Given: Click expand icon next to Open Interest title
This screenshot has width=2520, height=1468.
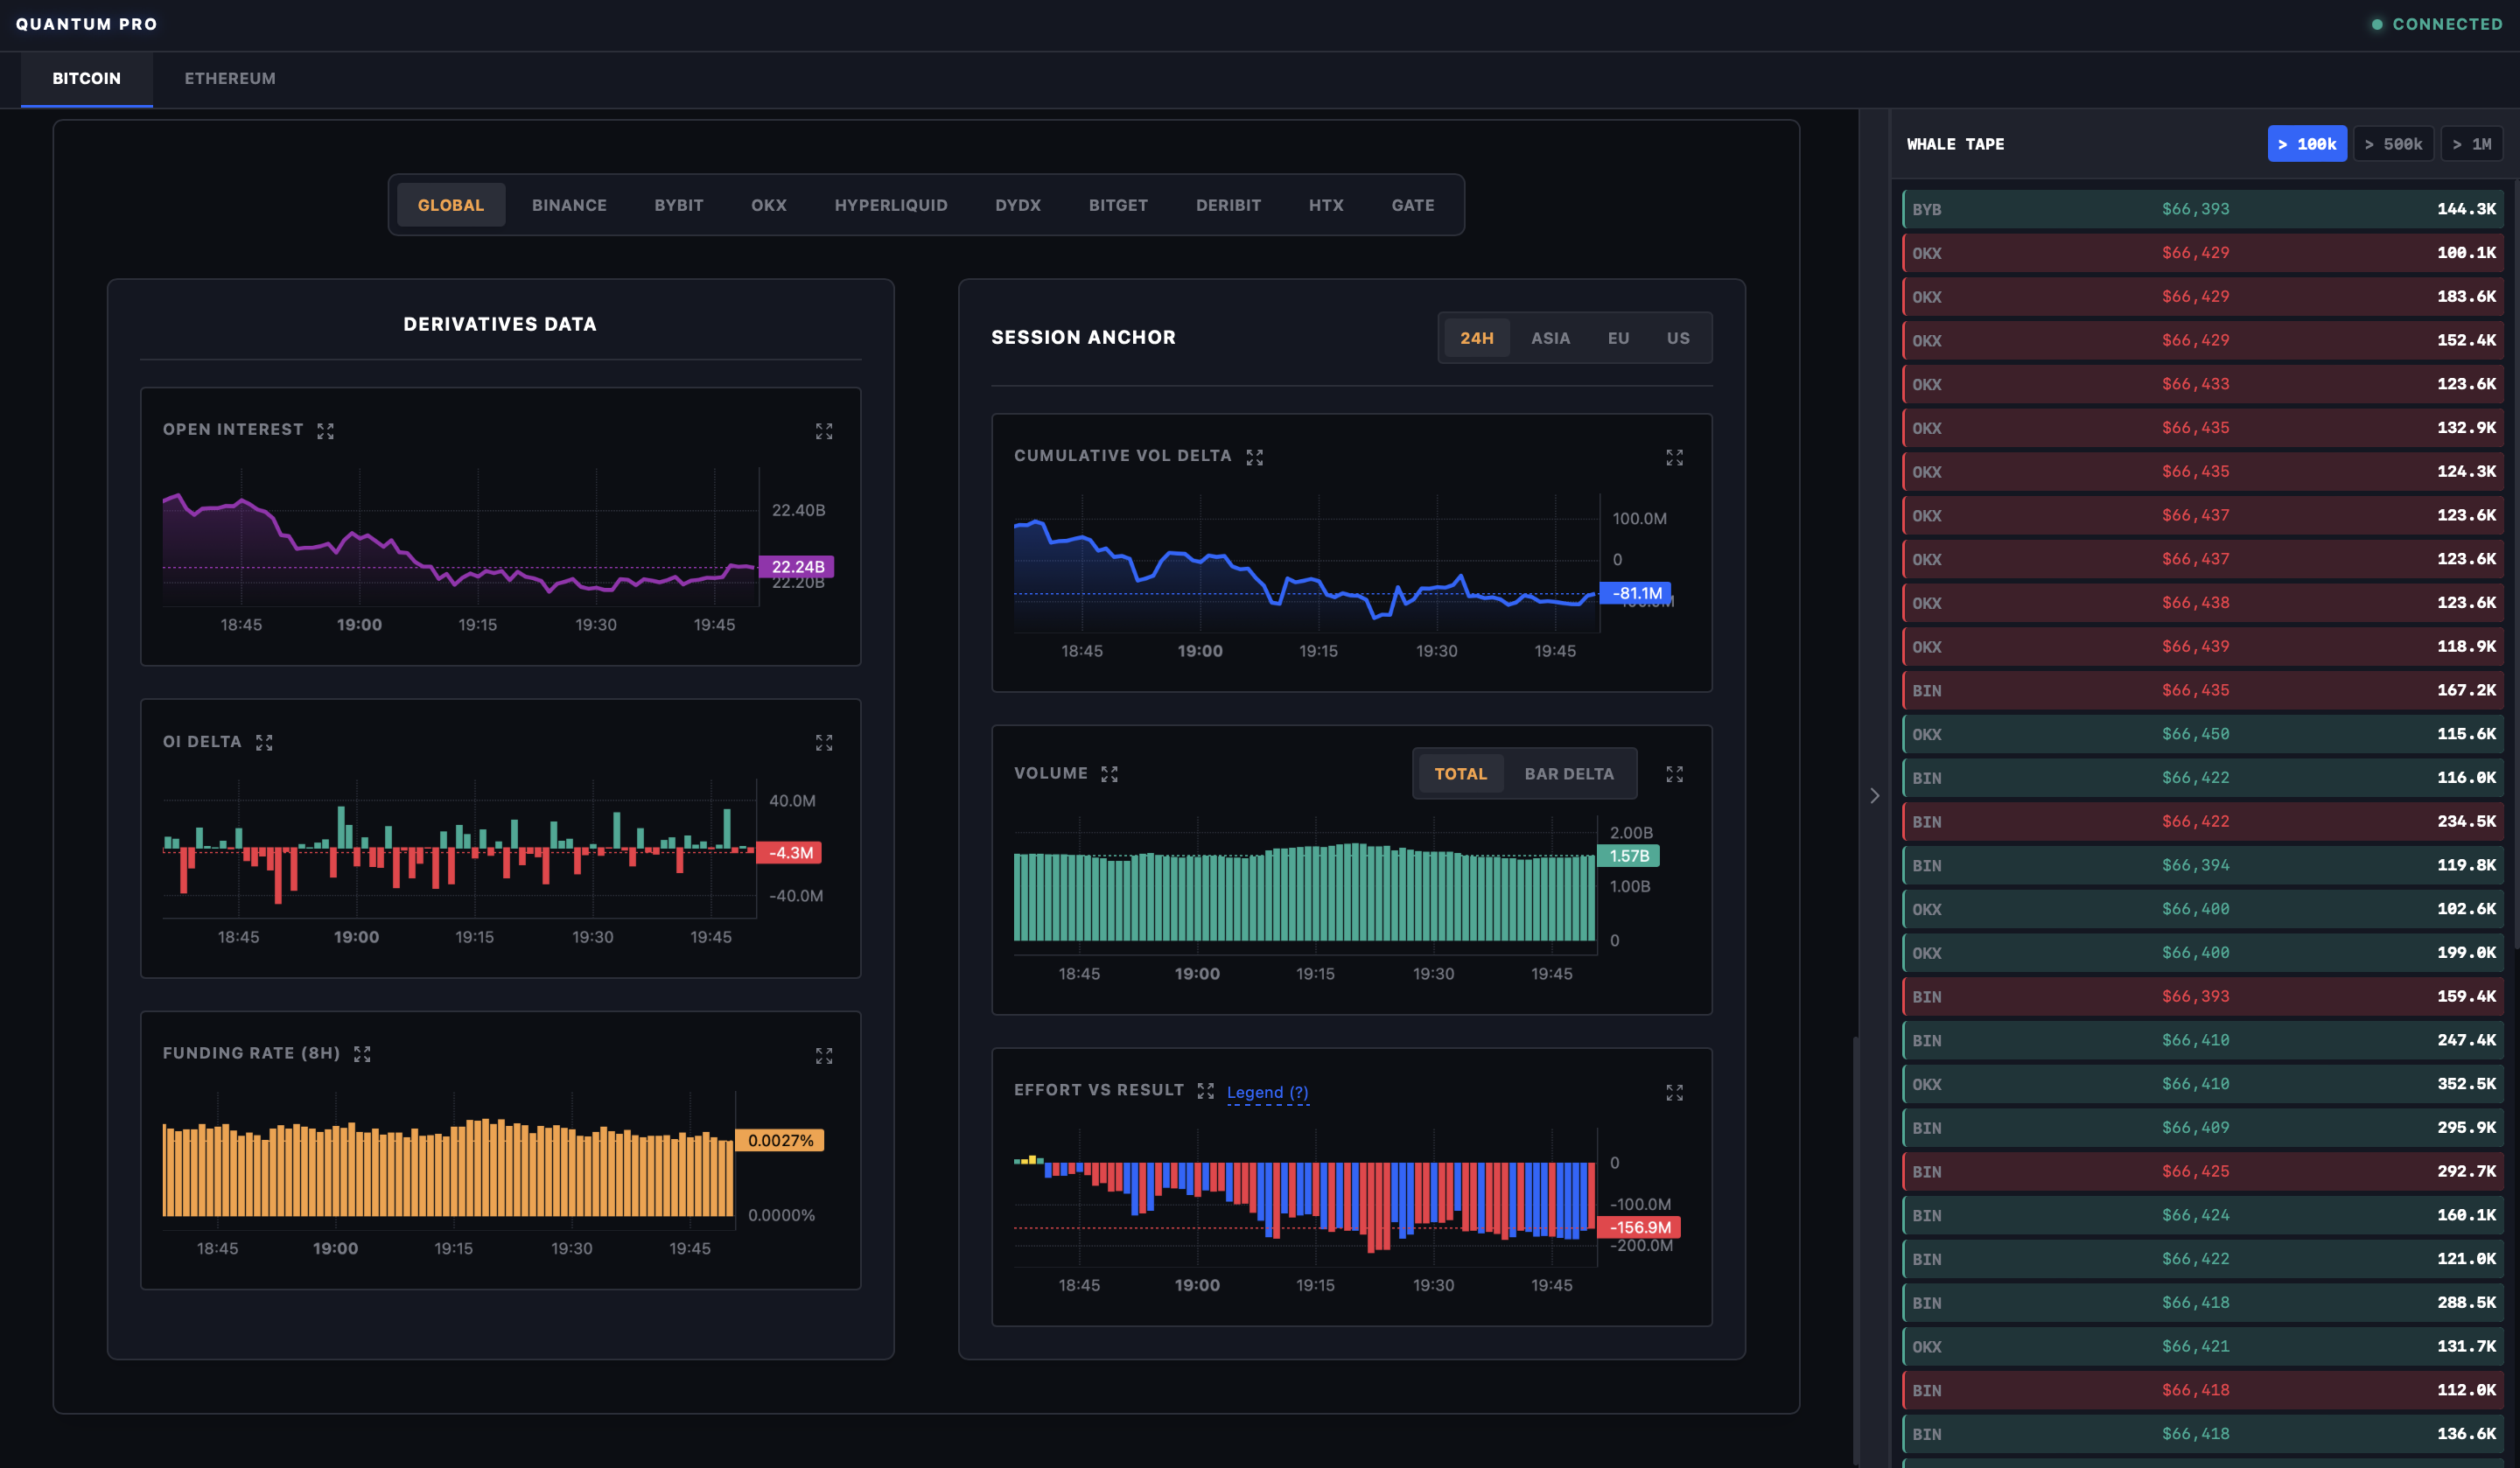Looking at the screenshot, I should 325,431.
